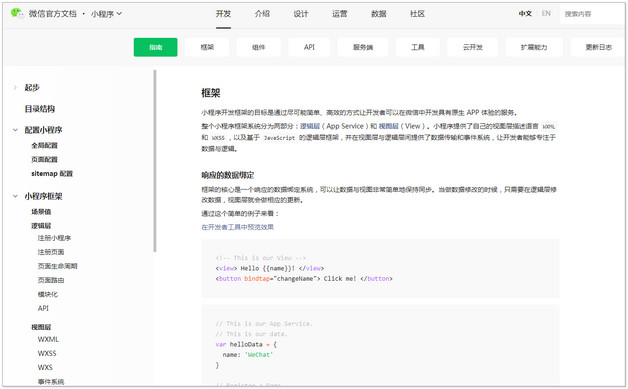
Task: Open the 服务端 sub-navigation button
Action: tap(363, 47)
